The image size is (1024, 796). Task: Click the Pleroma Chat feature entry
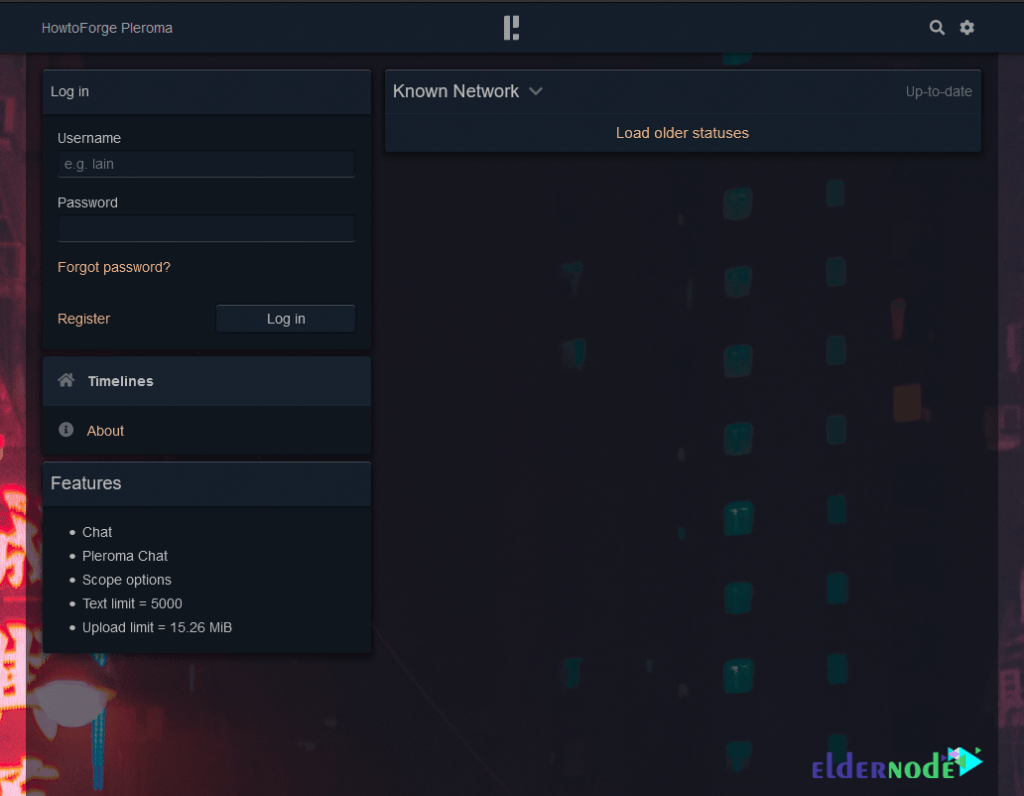(x=125, y=556)
